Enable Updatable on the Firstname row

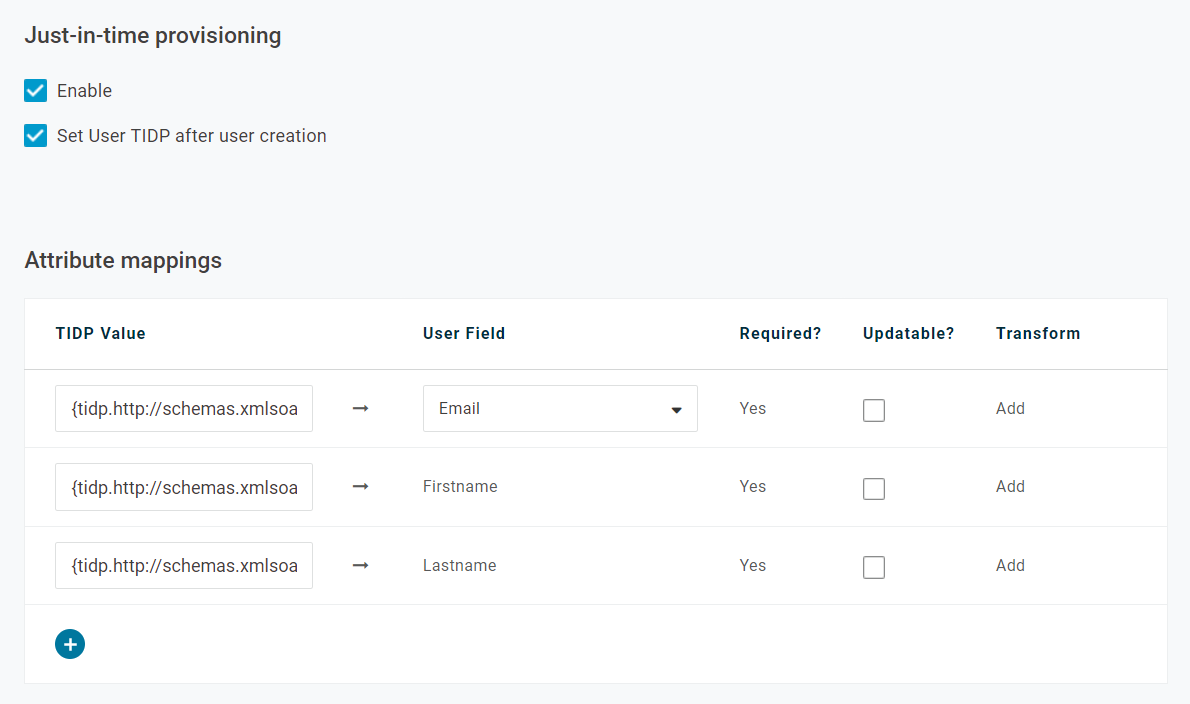click(x=874, y=488)
